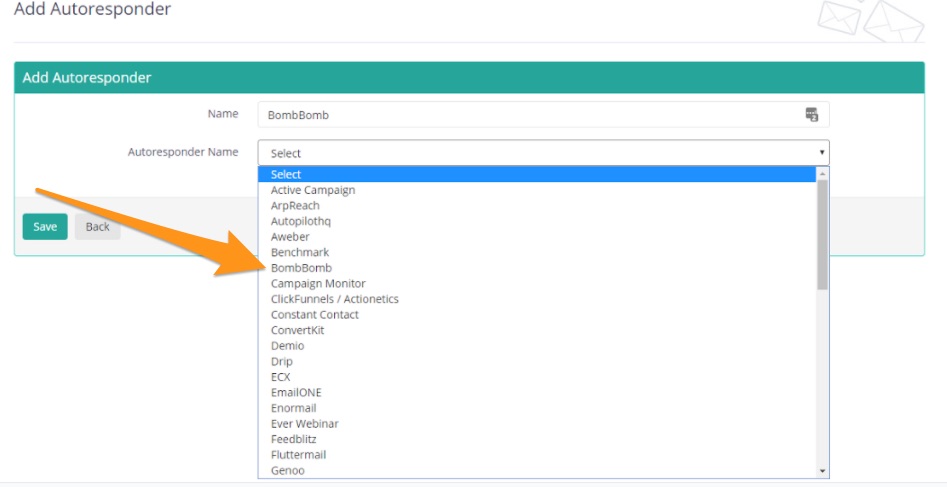Select Benchmark from the list
The height and width of the screenshot is (487, 947).
click(537, 252)
